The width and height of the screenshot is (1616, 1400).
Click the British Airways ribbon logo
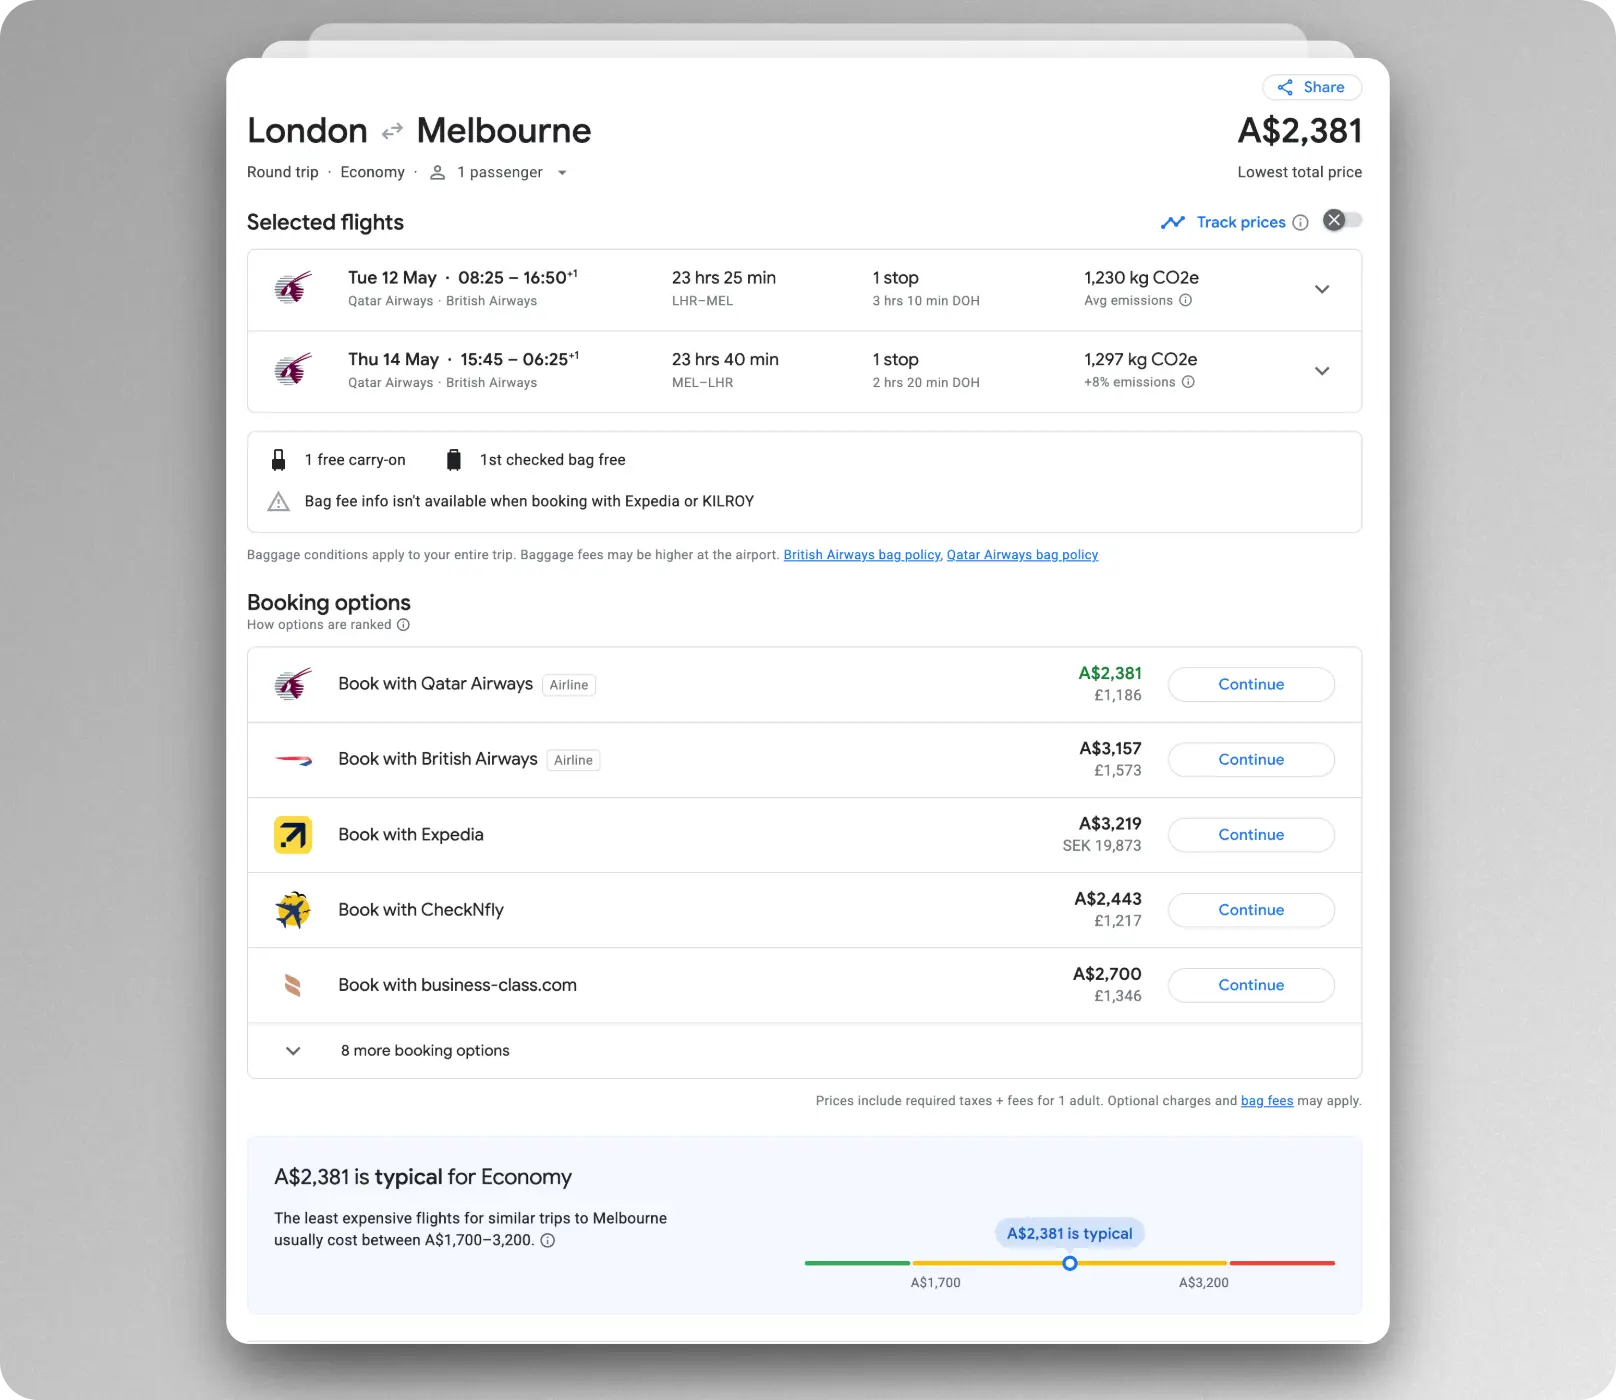click(x=293, y=760)
